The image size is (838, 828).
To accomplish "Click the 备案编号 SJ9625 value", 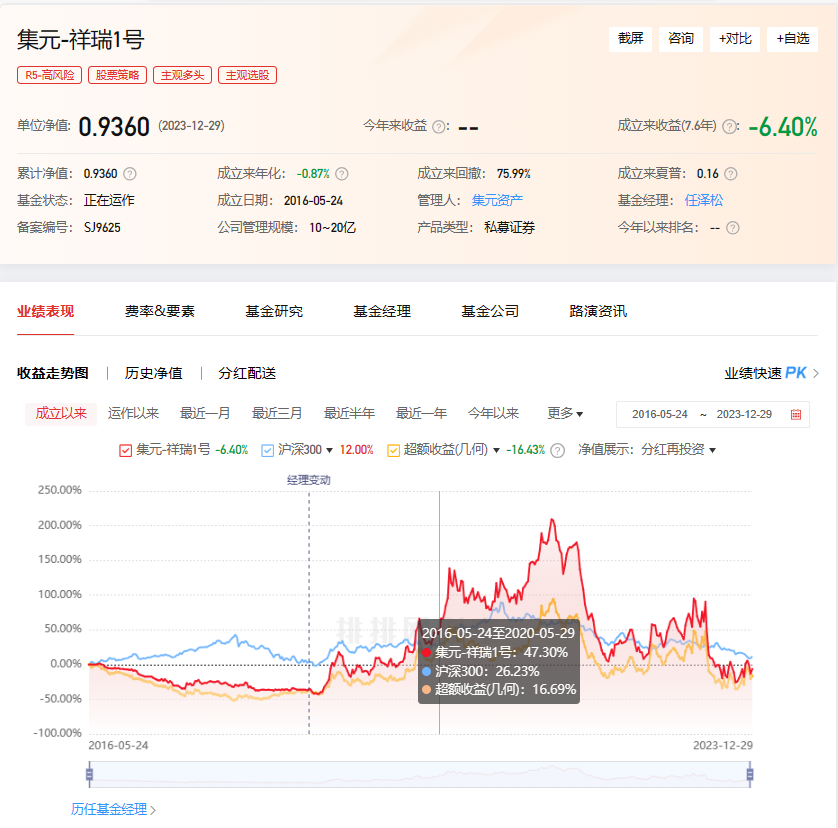I will [102, 228].
